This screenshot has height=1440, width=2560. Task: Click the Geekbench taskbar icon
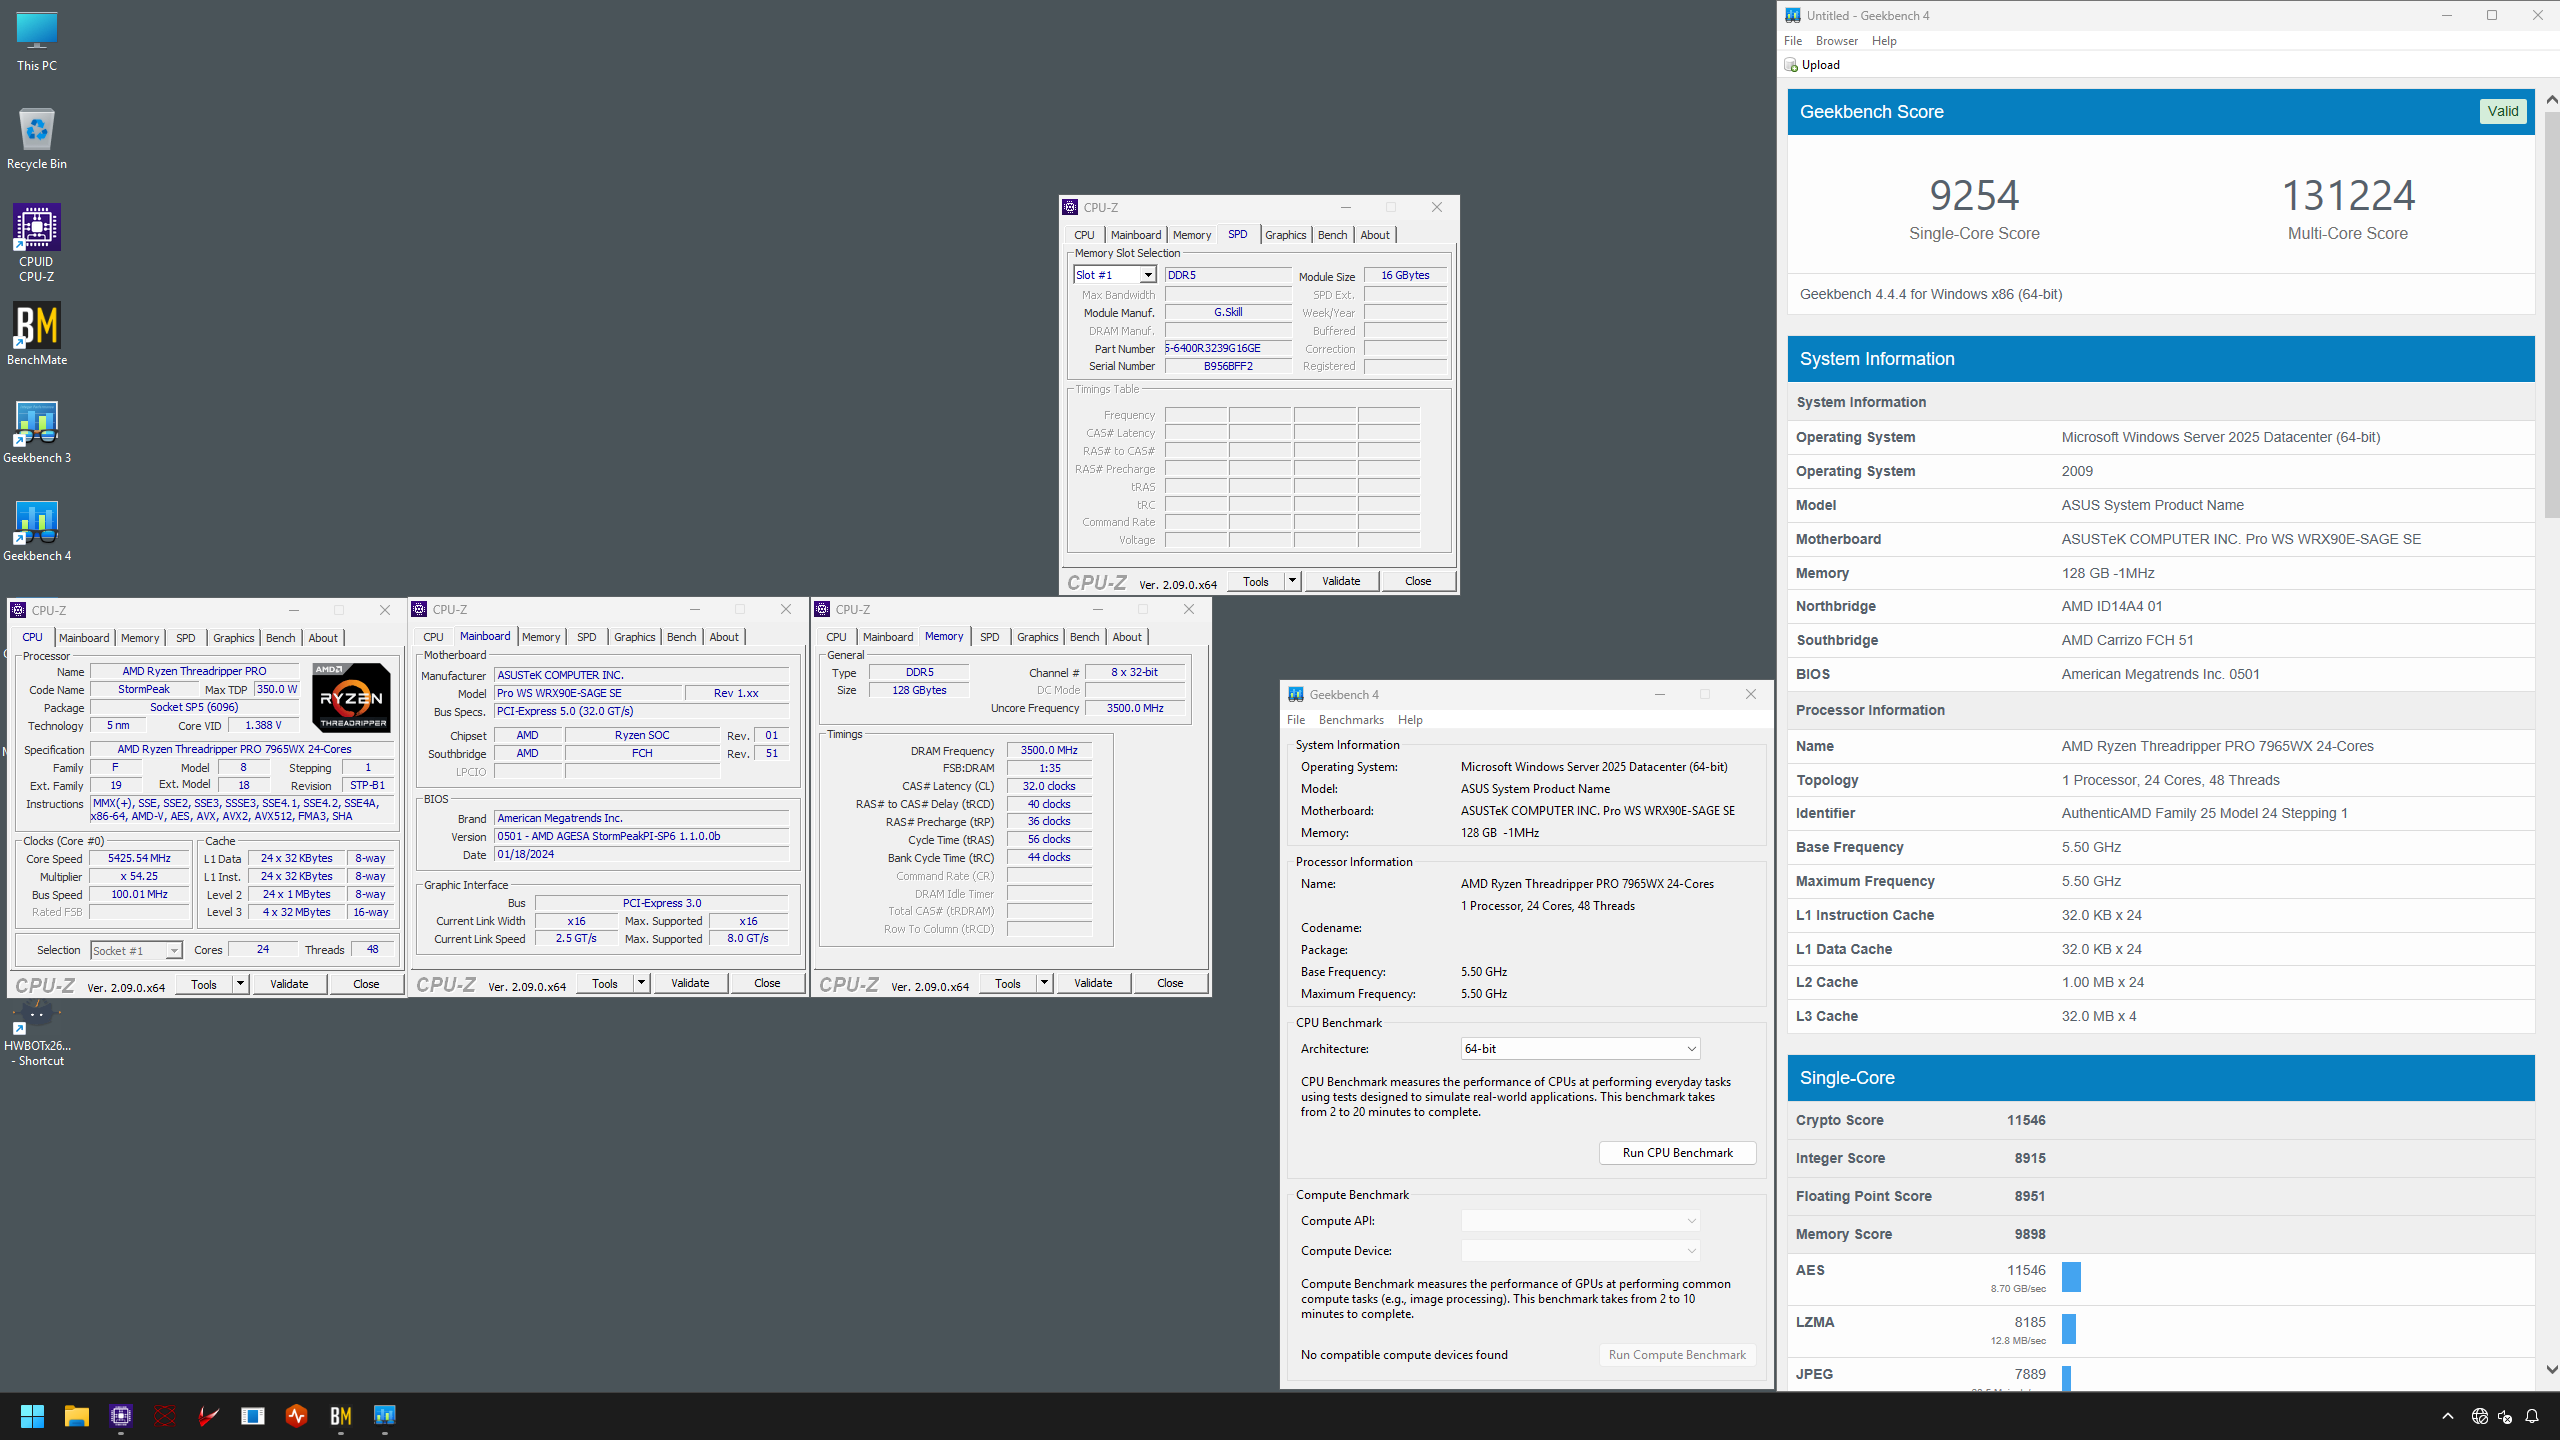point(385,1416)
